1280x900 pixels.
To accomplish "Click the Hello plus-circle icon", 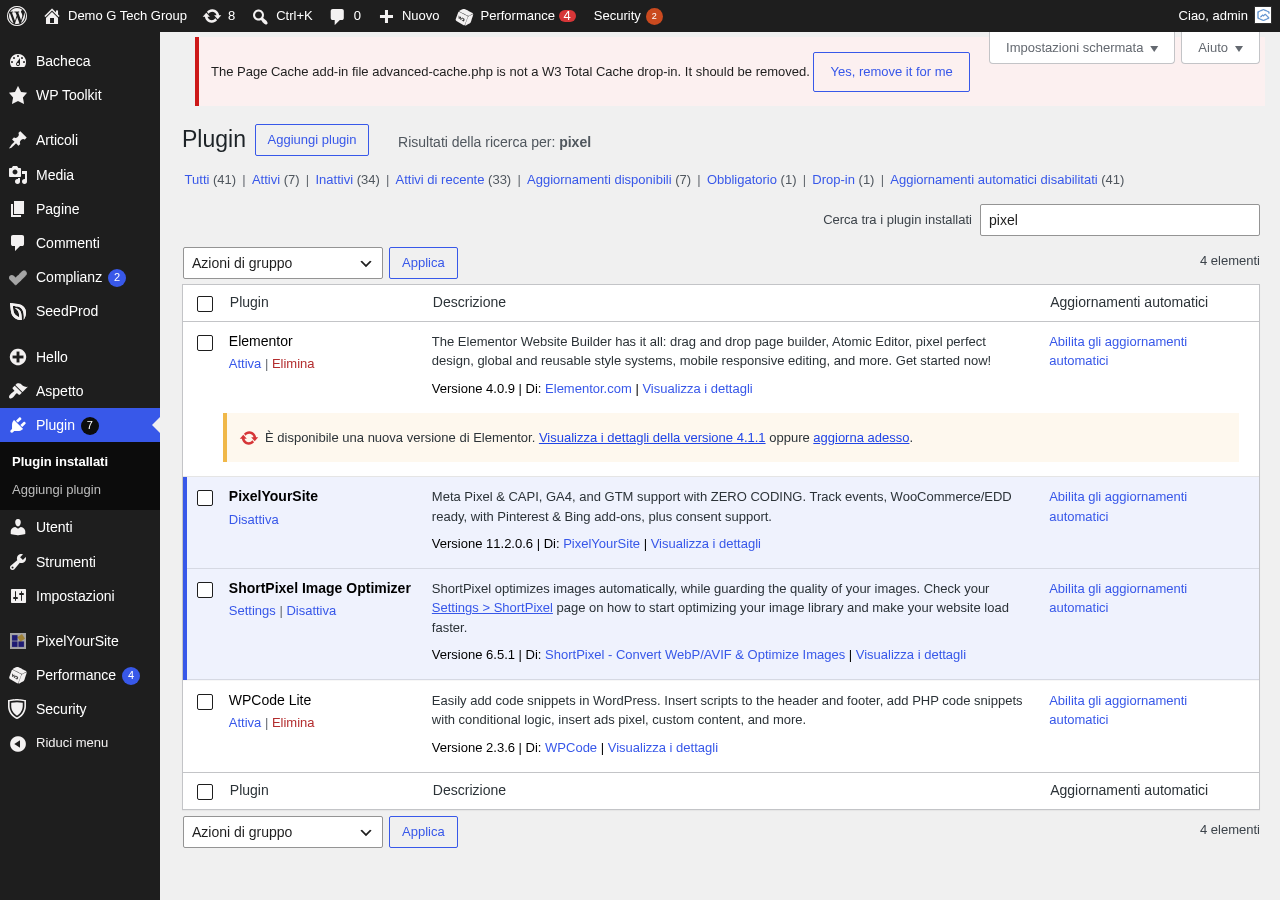I will 18,357.
